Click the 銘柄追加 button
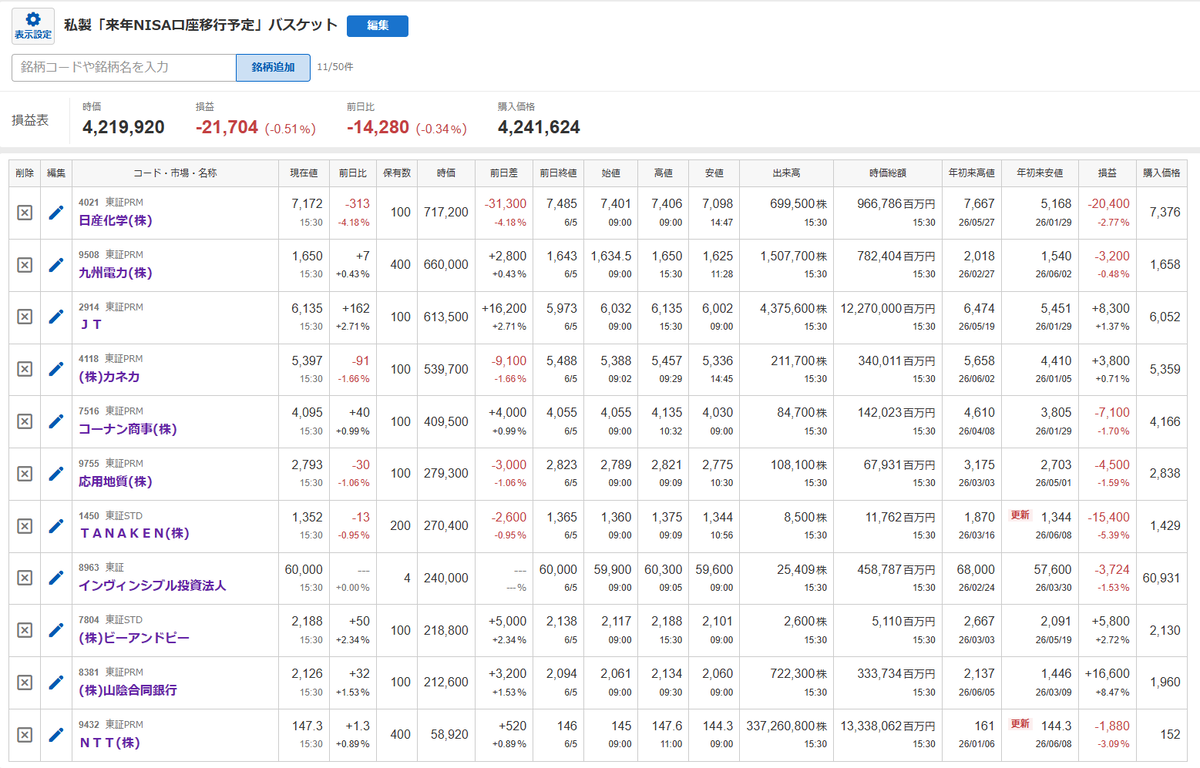This screenshot has height=768, width=1200. [273, 67]
